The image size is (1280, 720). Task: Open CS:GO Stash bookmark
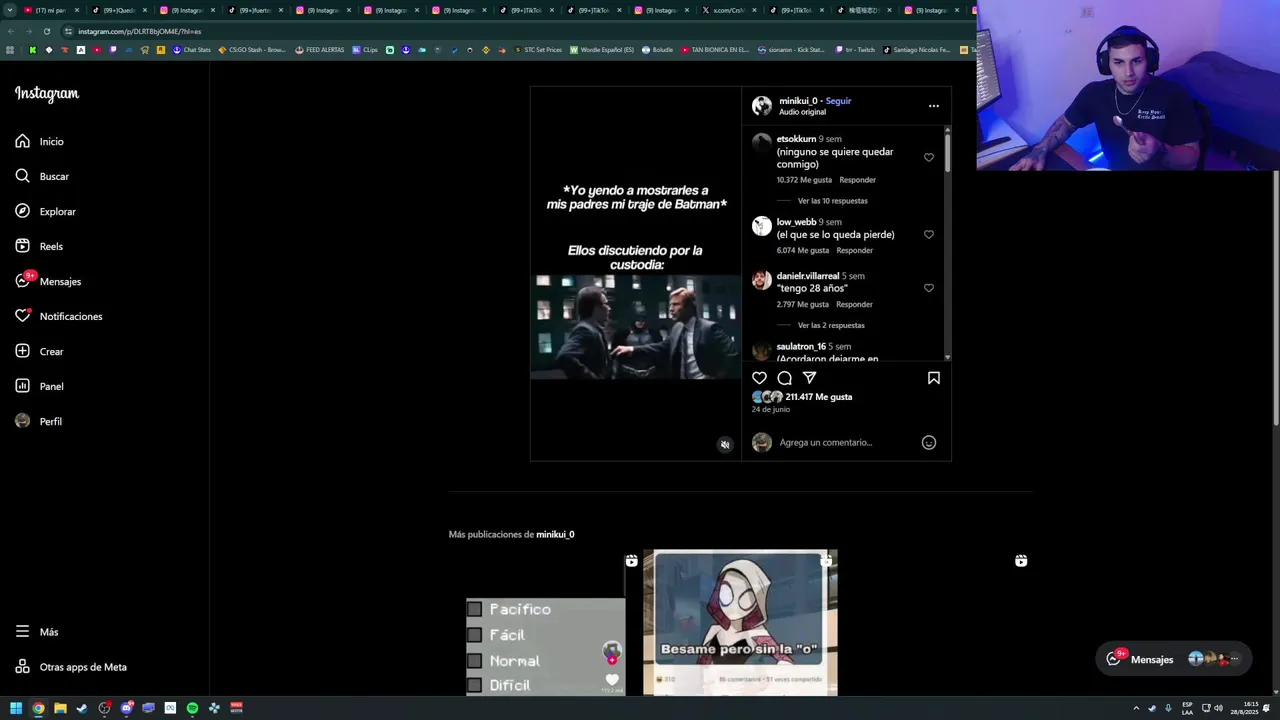coord(252,50)
